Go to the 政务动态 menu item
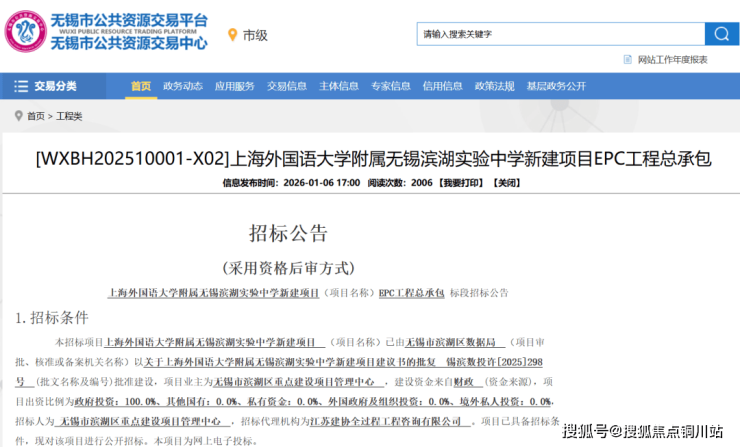The width and height of the screenshot is (740, 447). 183,86
